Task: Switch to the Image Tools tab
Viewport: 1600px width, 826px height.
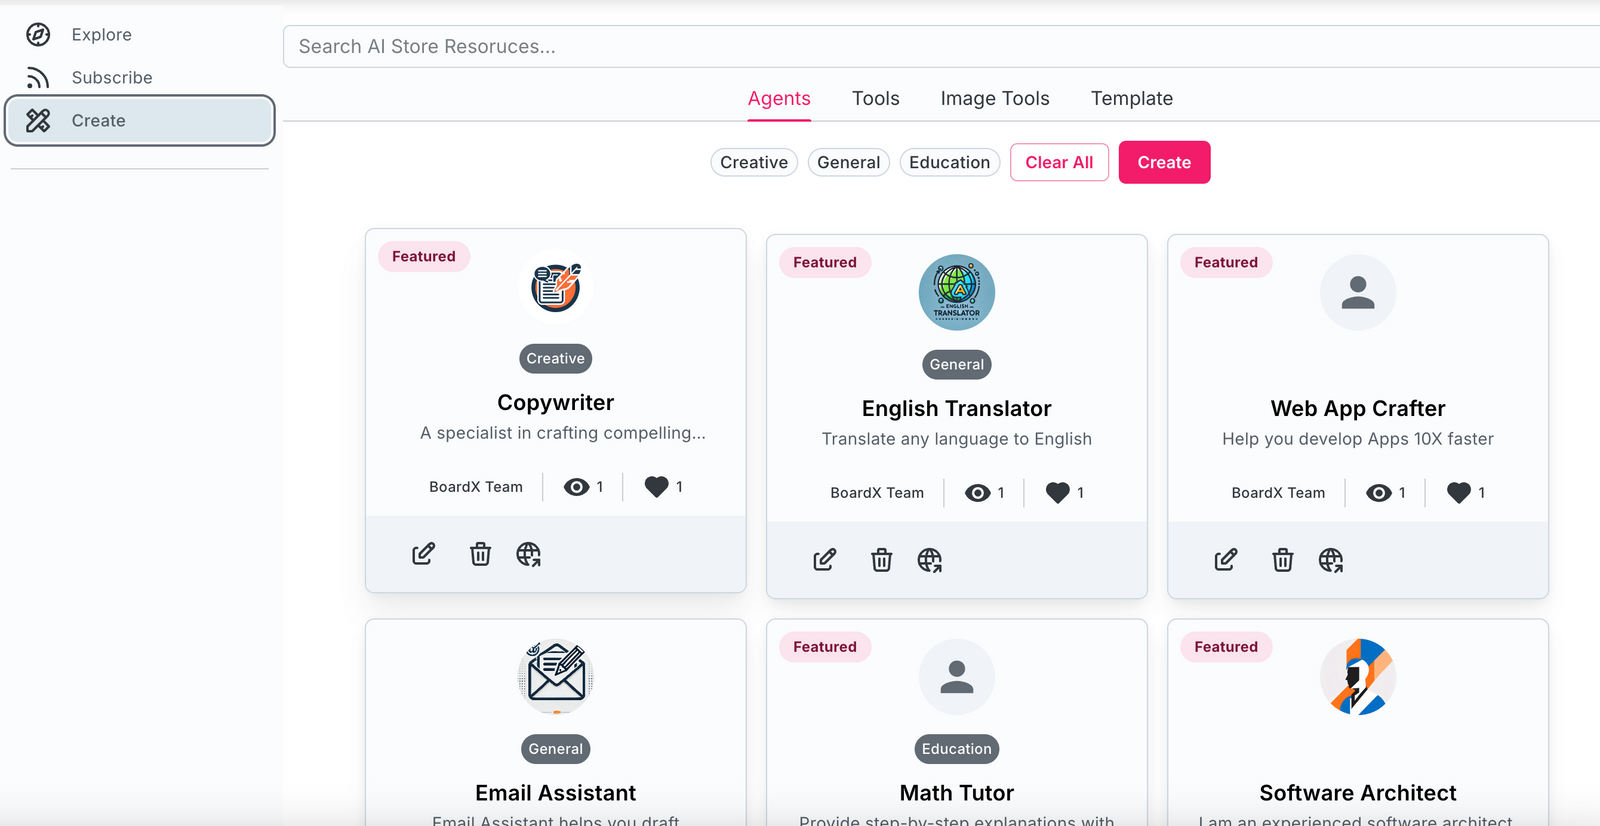Action: (x=995, y=98)
